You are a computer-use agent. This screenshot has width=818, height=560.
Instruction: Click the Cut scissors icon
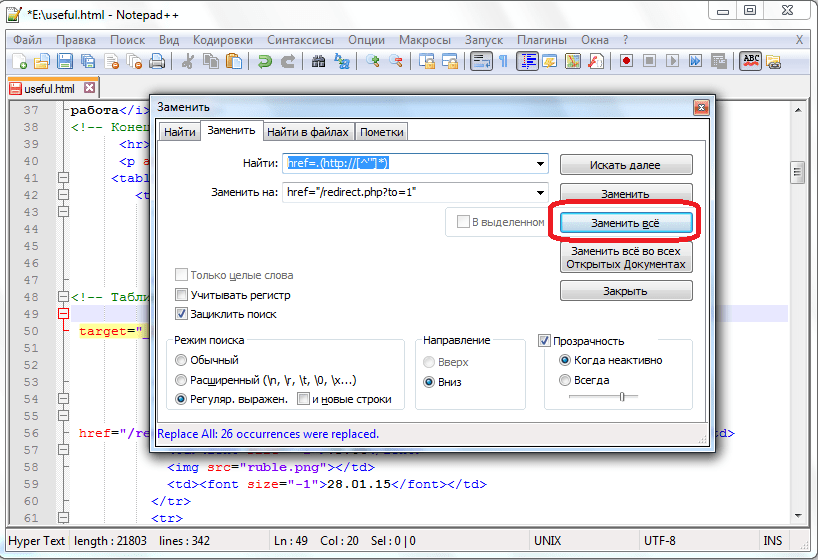(x=187, y=61)
